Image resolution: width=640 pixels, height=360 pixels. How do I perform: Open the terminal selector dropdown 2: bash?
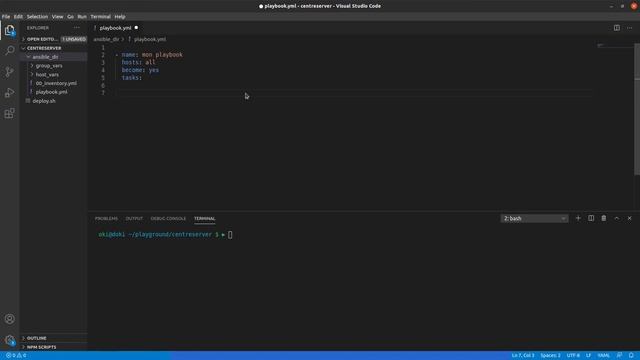534,219
